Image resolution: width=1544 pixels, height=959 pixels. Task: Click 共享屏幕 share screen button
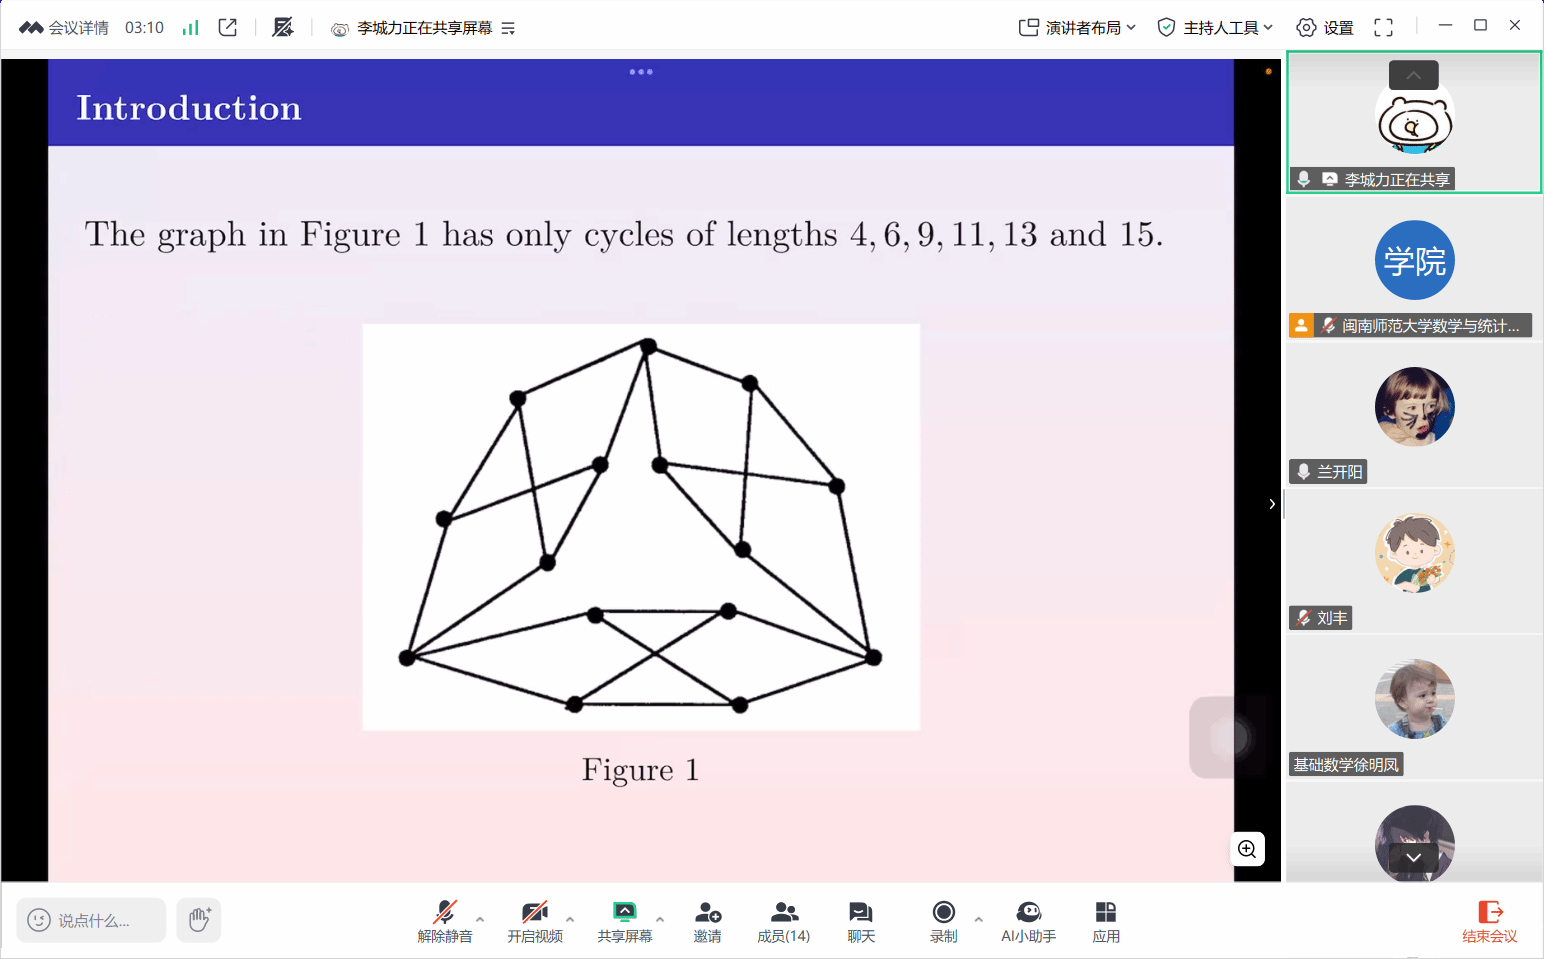pyautogui.click(x=625, y=921)
